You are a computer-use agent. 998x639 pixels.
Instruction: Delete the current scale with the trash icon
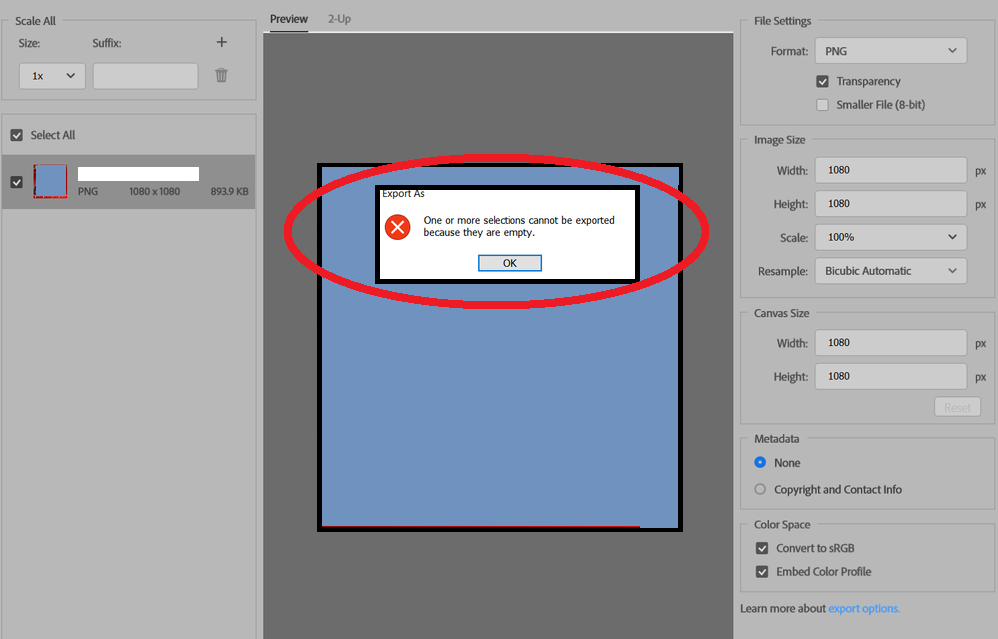click(x=221, y=74)
